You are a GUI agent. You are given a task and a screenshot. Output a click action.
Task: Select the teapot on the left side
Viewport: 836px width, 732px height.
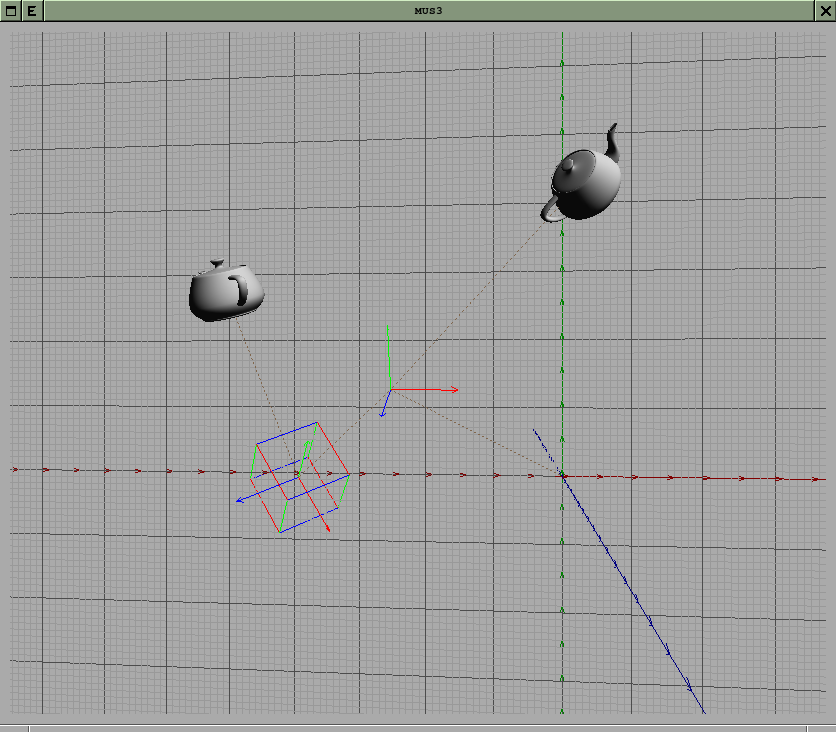[225, 290]
